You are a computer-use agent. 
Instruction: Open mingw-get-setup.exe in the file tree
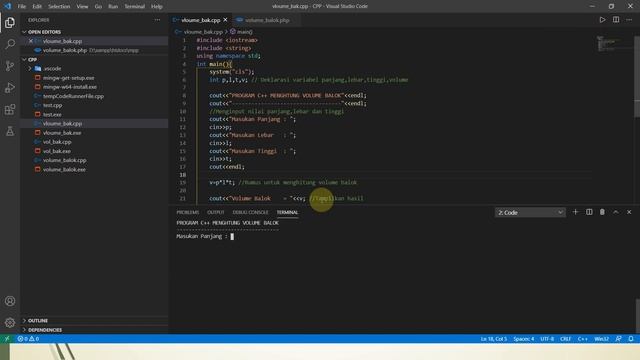[x=69, y=78]
